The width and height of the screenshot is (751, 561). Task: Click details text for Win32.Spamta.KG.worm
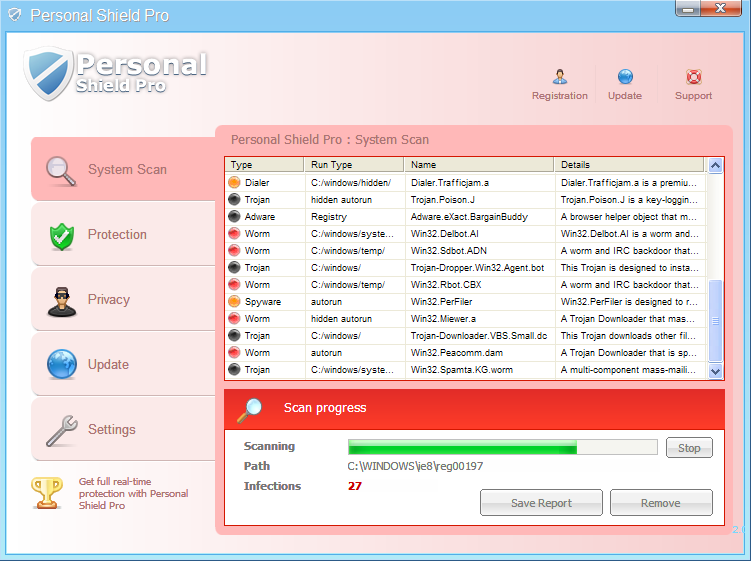pos(628,370)
